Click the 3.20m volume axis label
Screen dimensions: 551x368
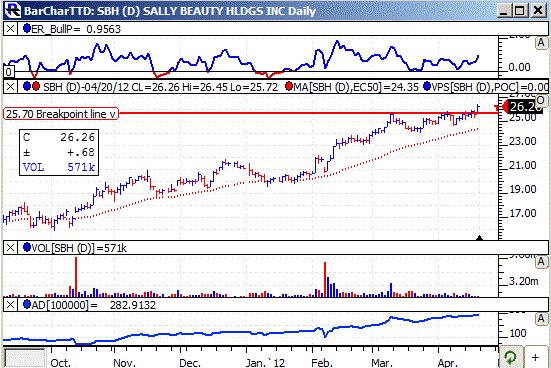524,281
